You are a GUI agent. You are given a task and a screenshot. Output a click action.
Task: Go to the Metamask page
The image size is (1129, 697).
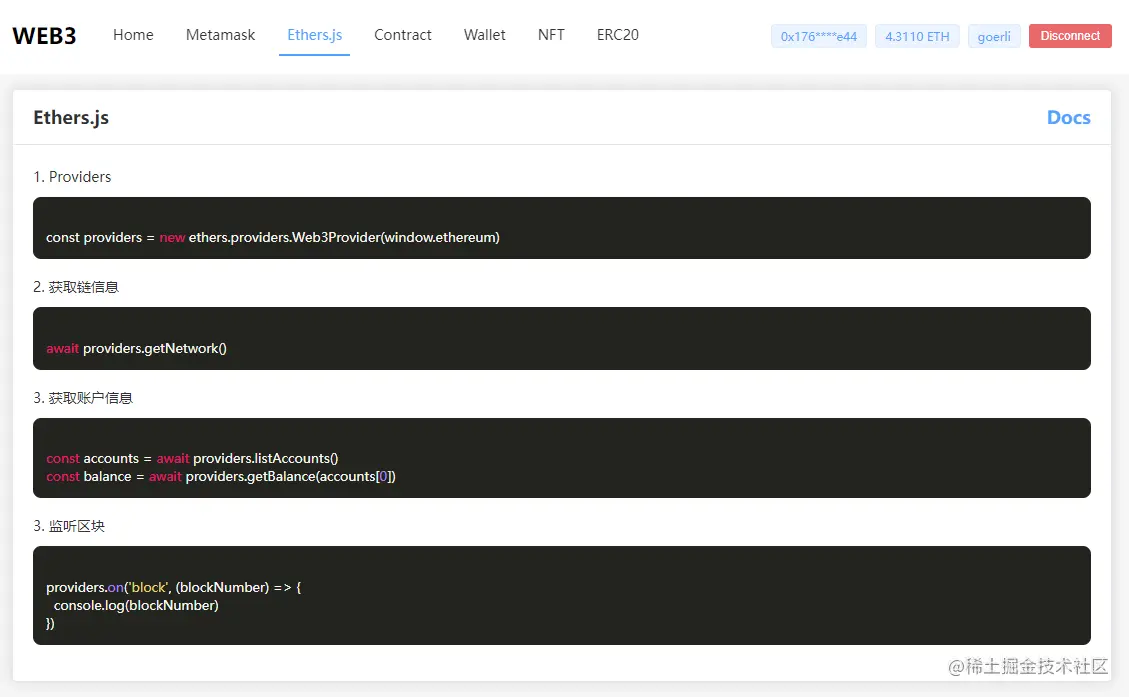220,35
